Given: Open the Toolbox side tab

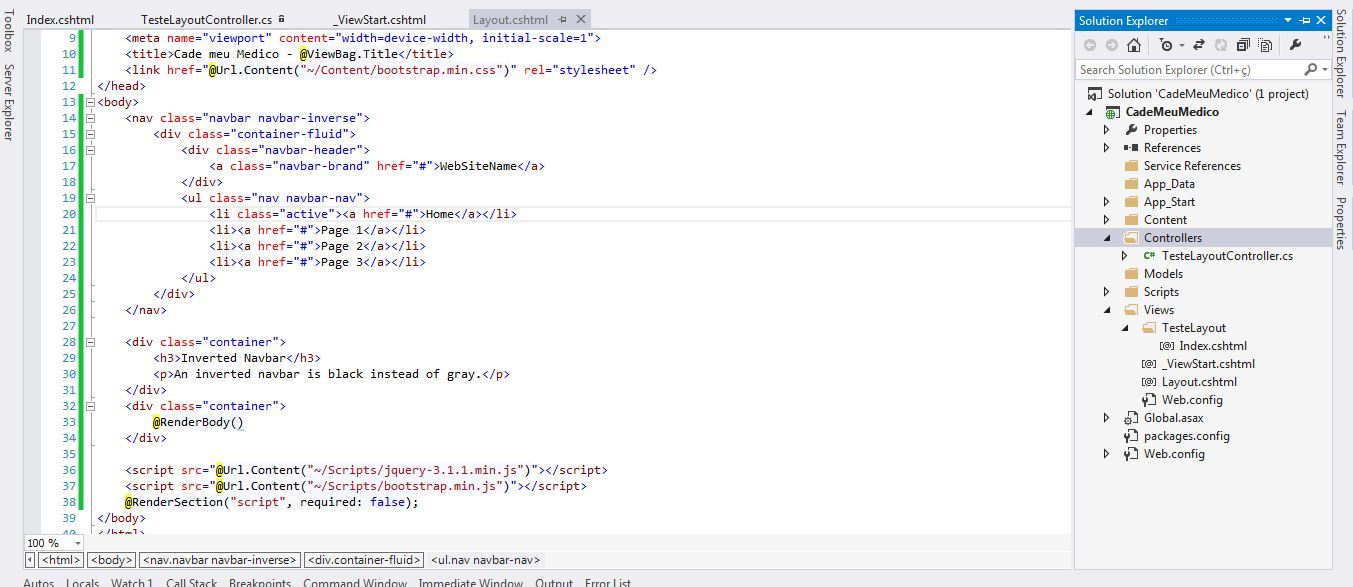Looking at the screenshot, I should pyautogui.click(x=9, y=30).
